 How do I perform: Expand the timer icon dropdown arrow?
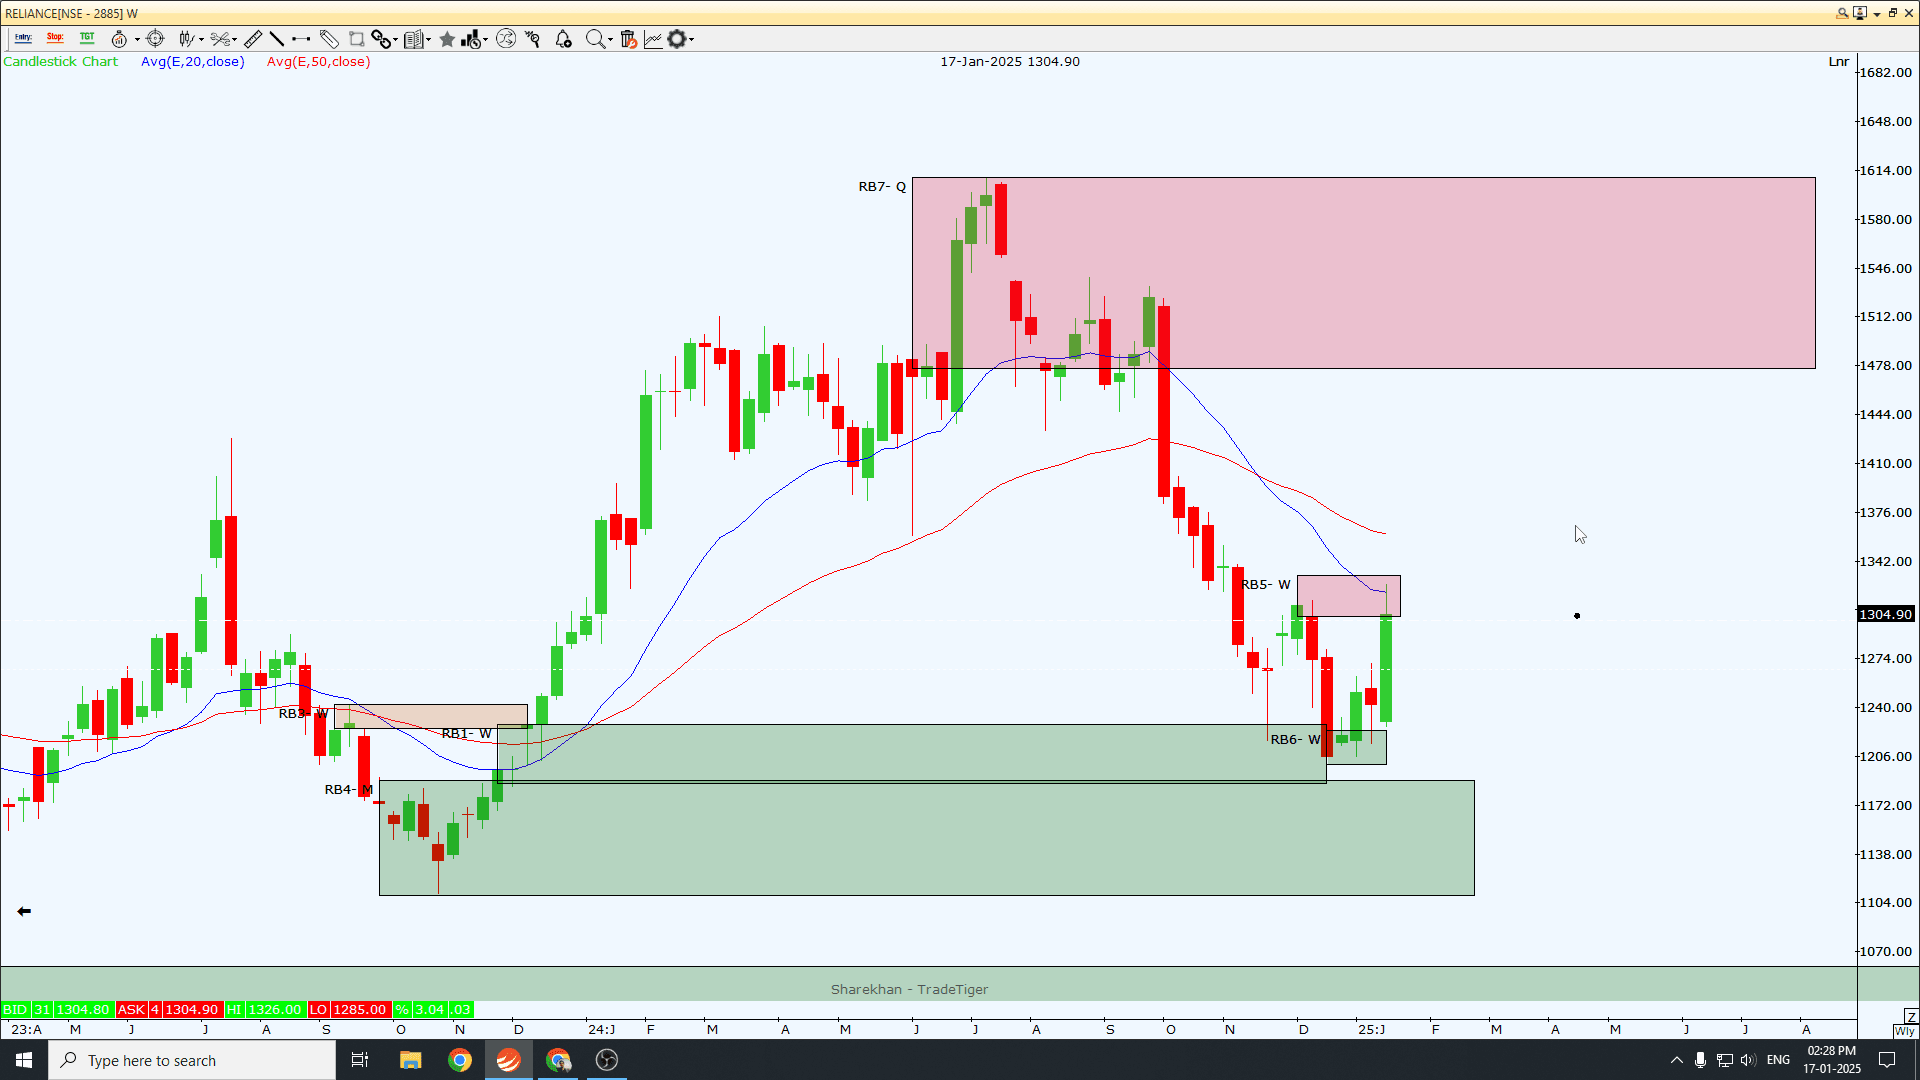click(x=137, y=40)
